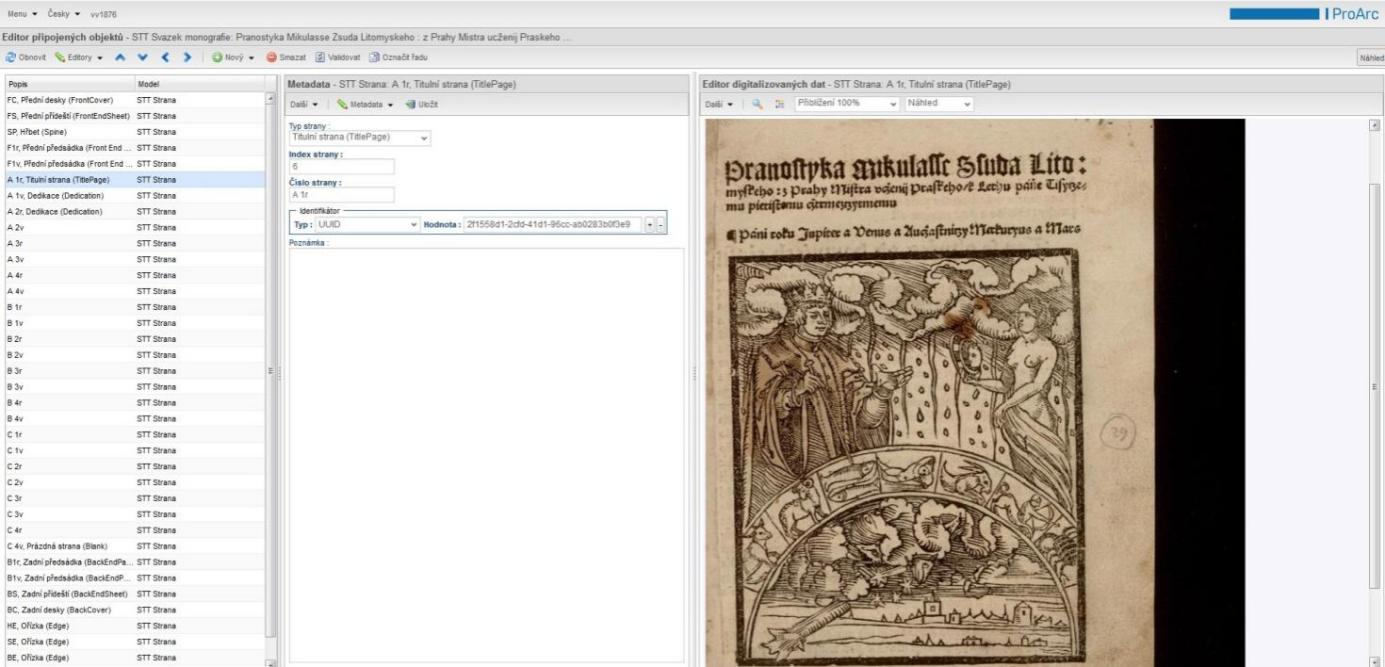Viewport: 1385px width, 667px height.
Task: Select FS, Přední přídeští (FrontEndSheet) row
Action: [134, 115]
